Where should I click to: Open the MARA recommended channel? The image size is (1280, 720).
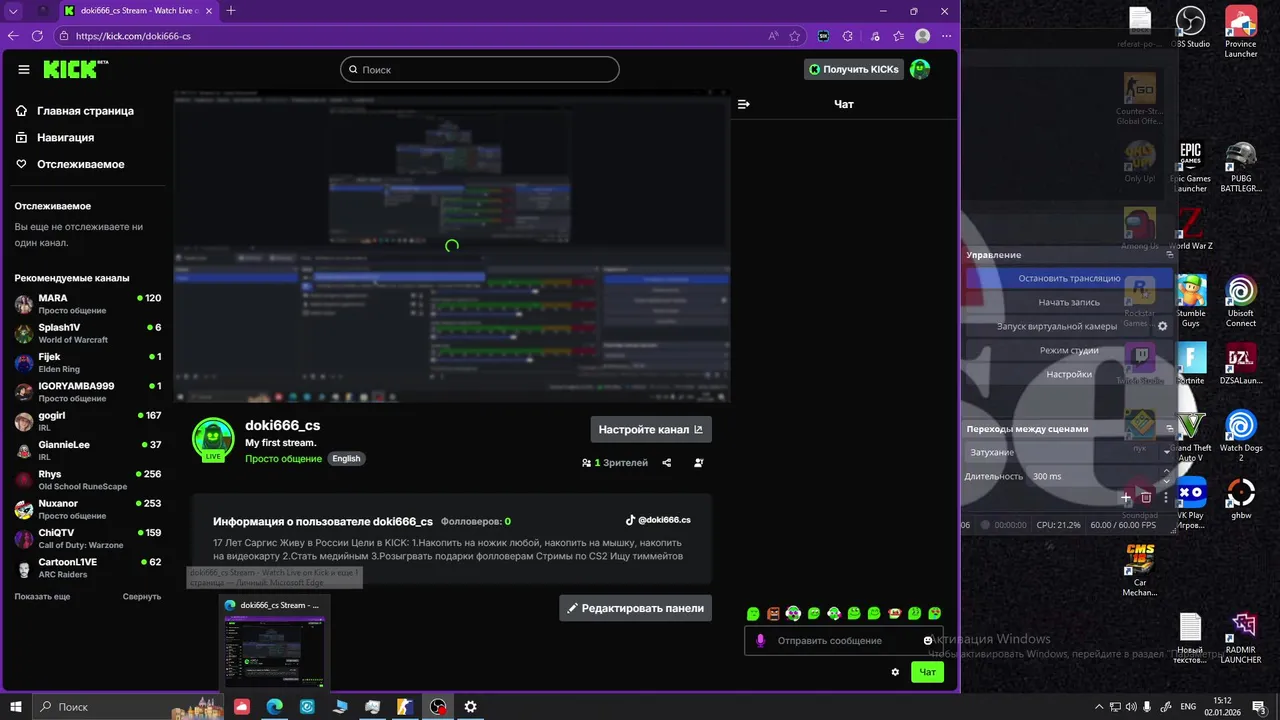coord(88,304)
